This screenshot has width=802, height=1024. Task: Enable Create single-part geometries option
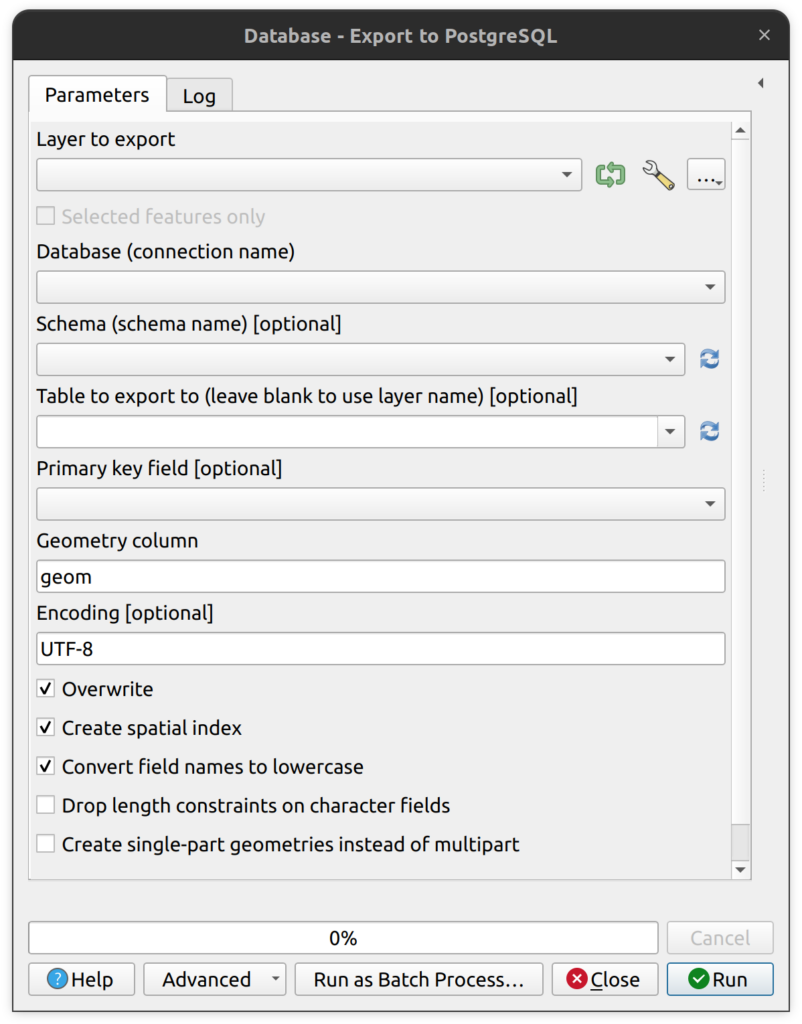pyautogui.click(x=46, y=844)
